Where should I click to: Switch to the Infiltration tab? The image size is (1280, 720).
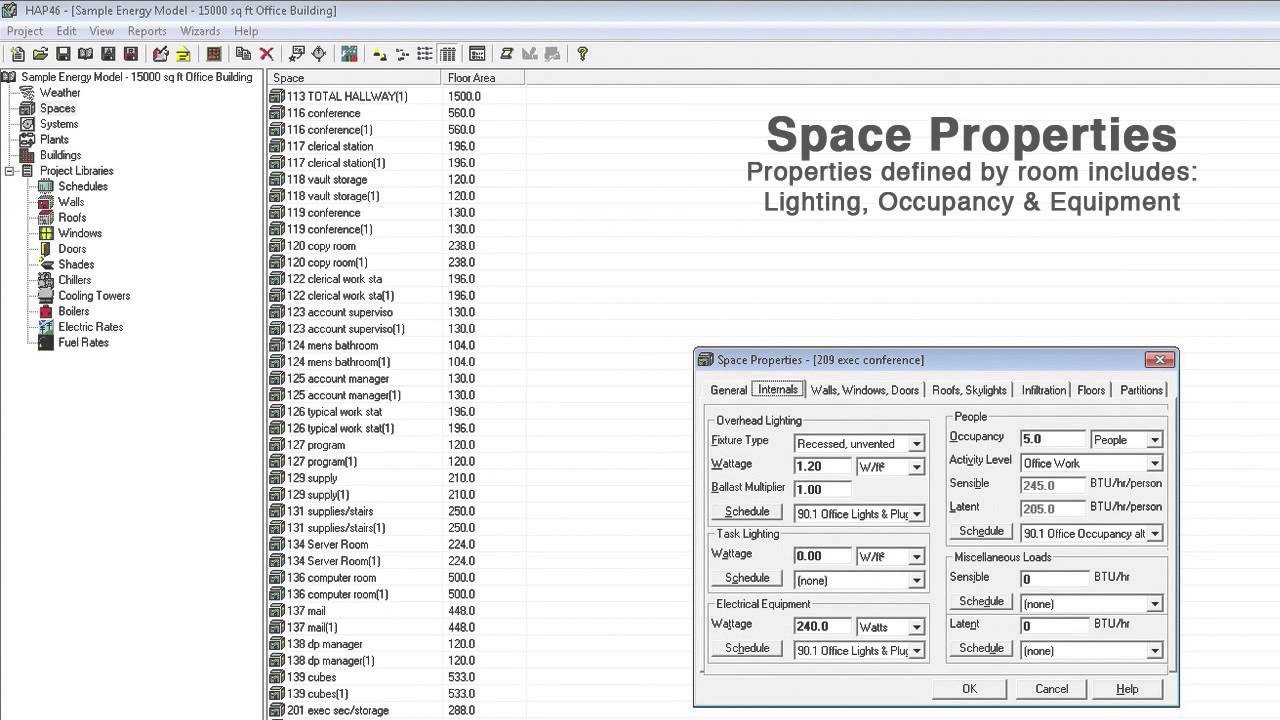click(x=1043, y=390)
